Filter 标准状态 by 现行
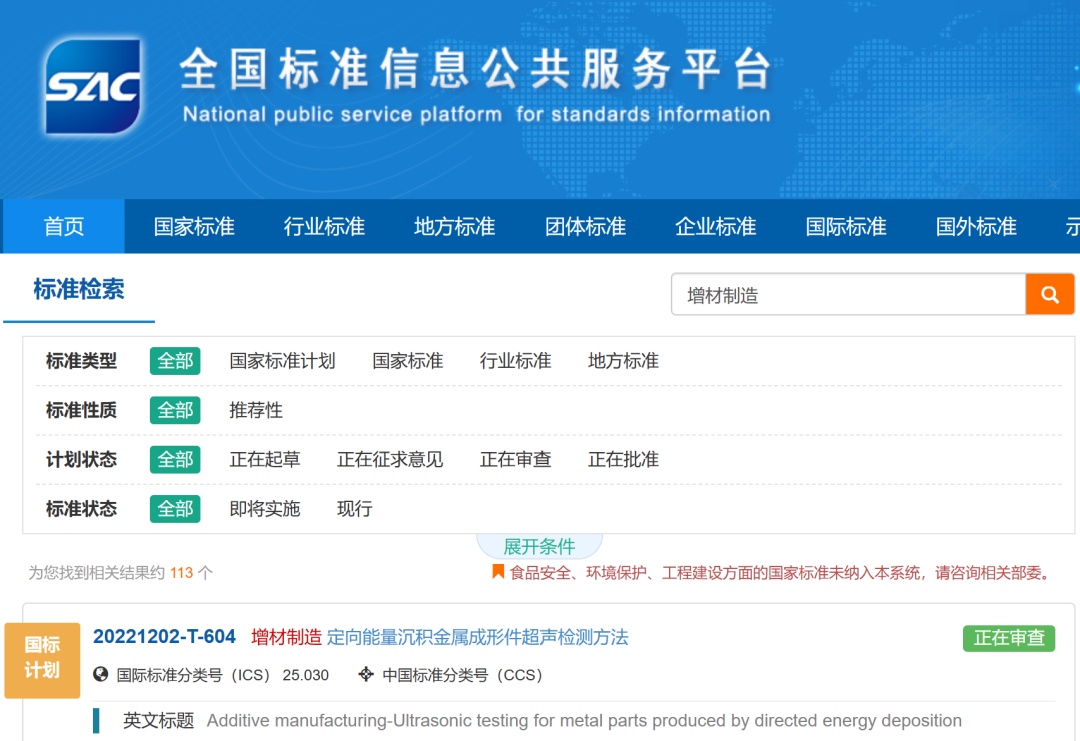The width and height of the screenshot is (1080, 741). tap(355, 509)
